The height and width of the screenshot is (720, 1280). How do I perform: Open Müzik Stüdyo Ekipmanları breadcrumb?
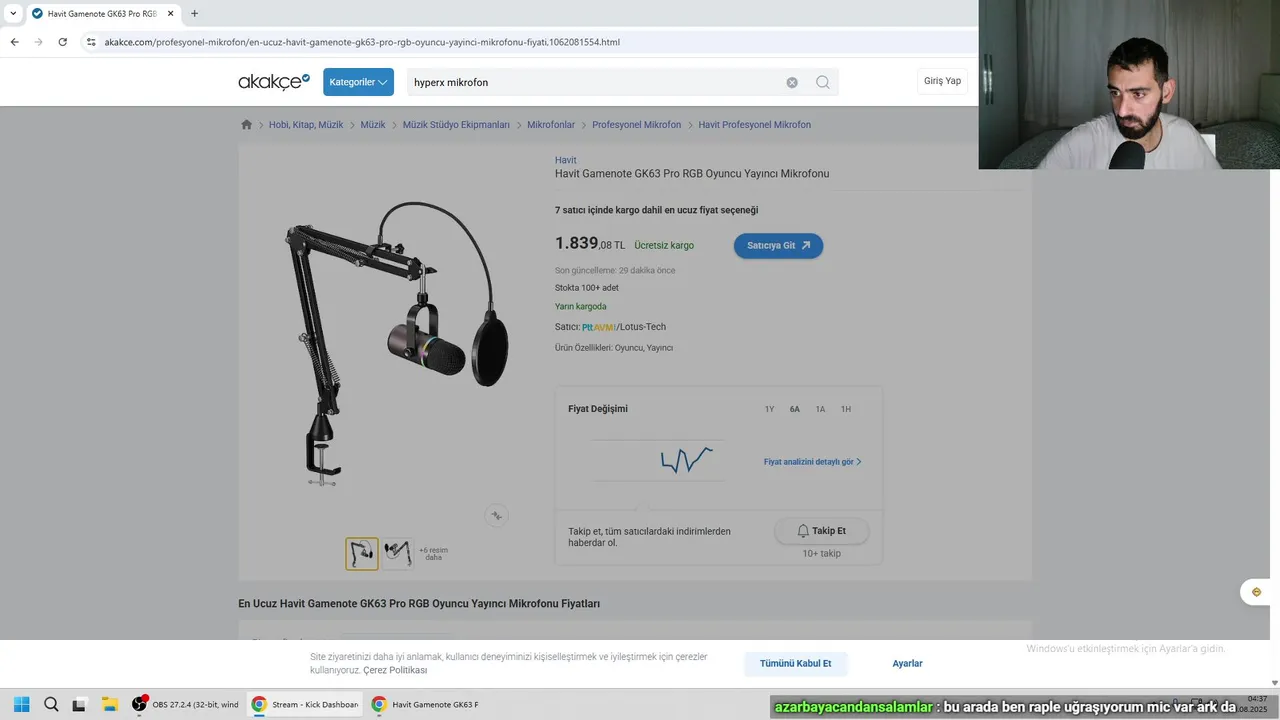[x=456, y=125]
